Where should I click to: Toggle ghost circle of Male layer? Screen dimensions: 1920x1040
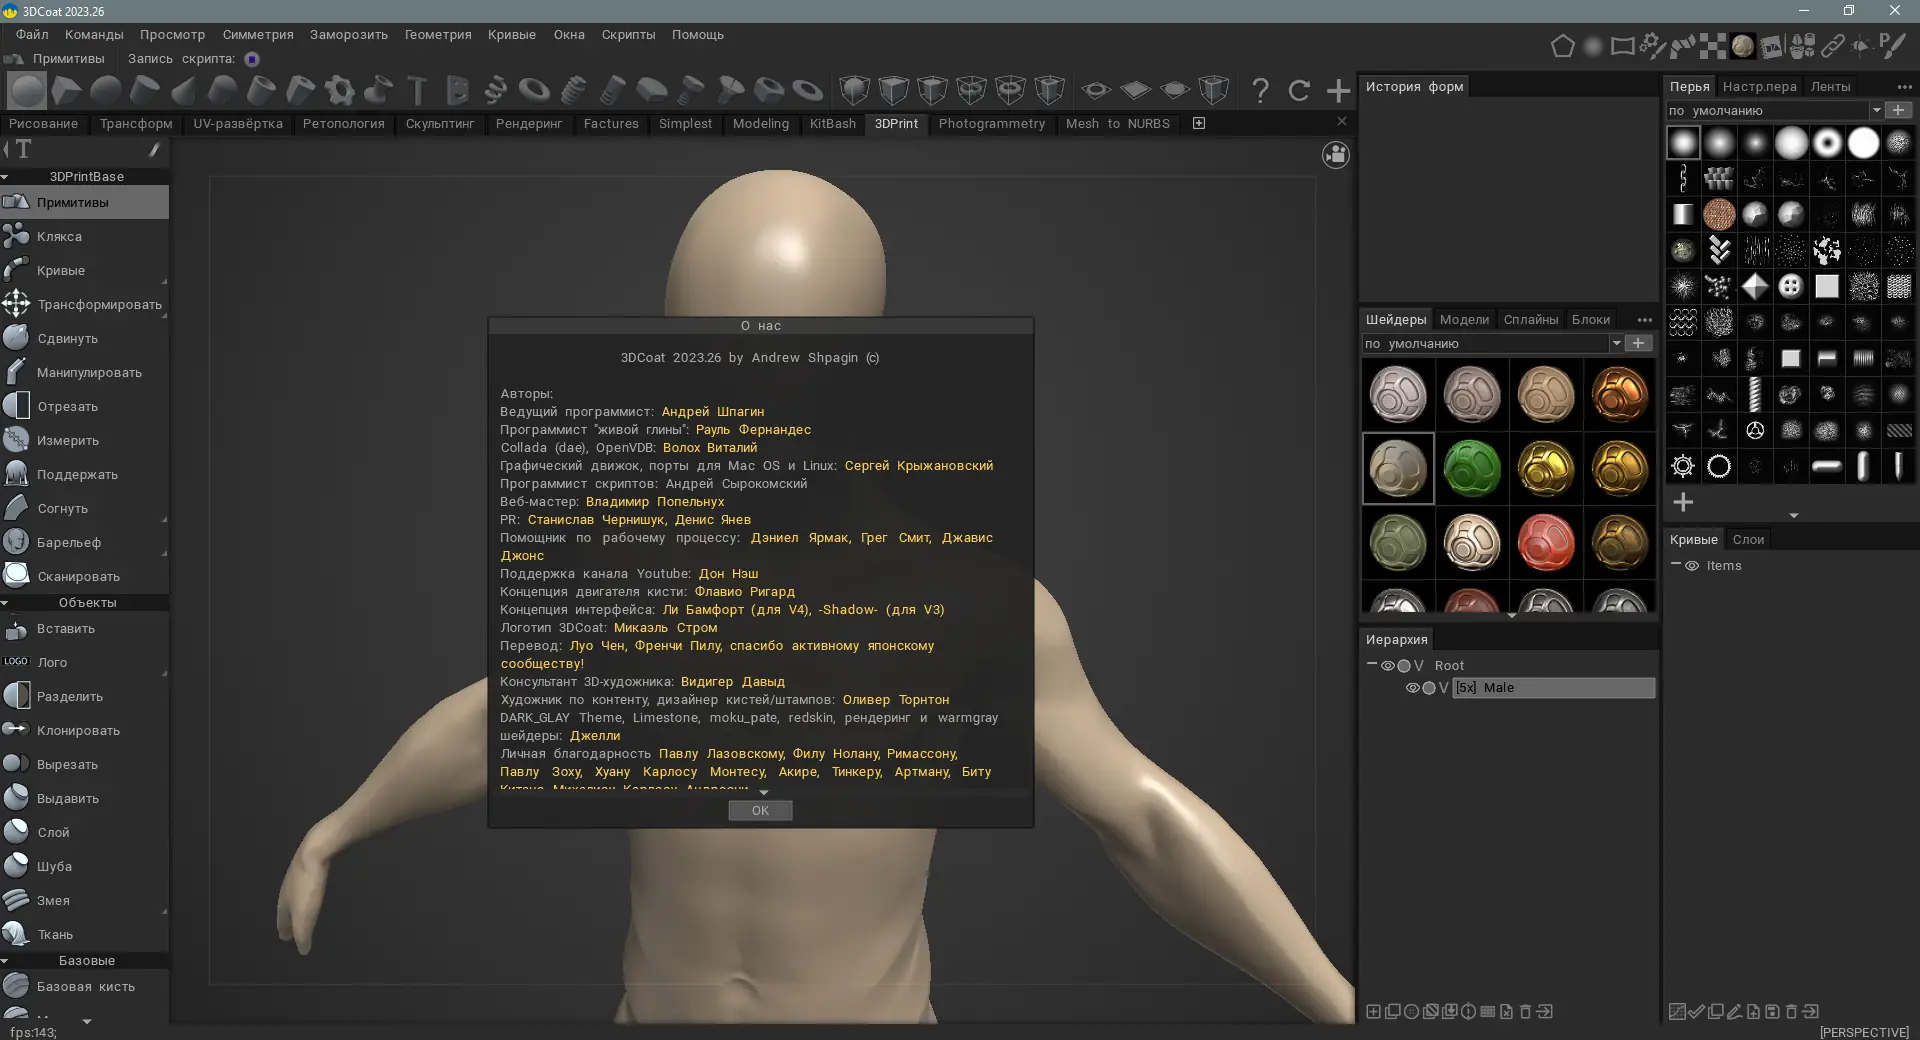[x=1429, y=688]
